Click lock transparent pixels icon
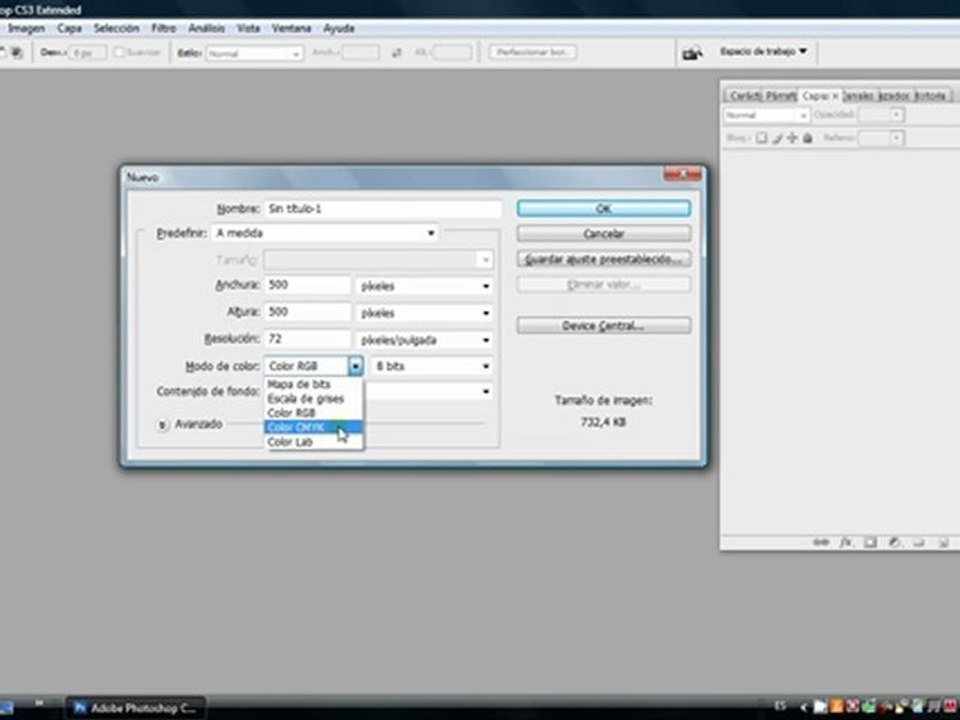This screenshot has height=720, width=960. coord(761,138)
